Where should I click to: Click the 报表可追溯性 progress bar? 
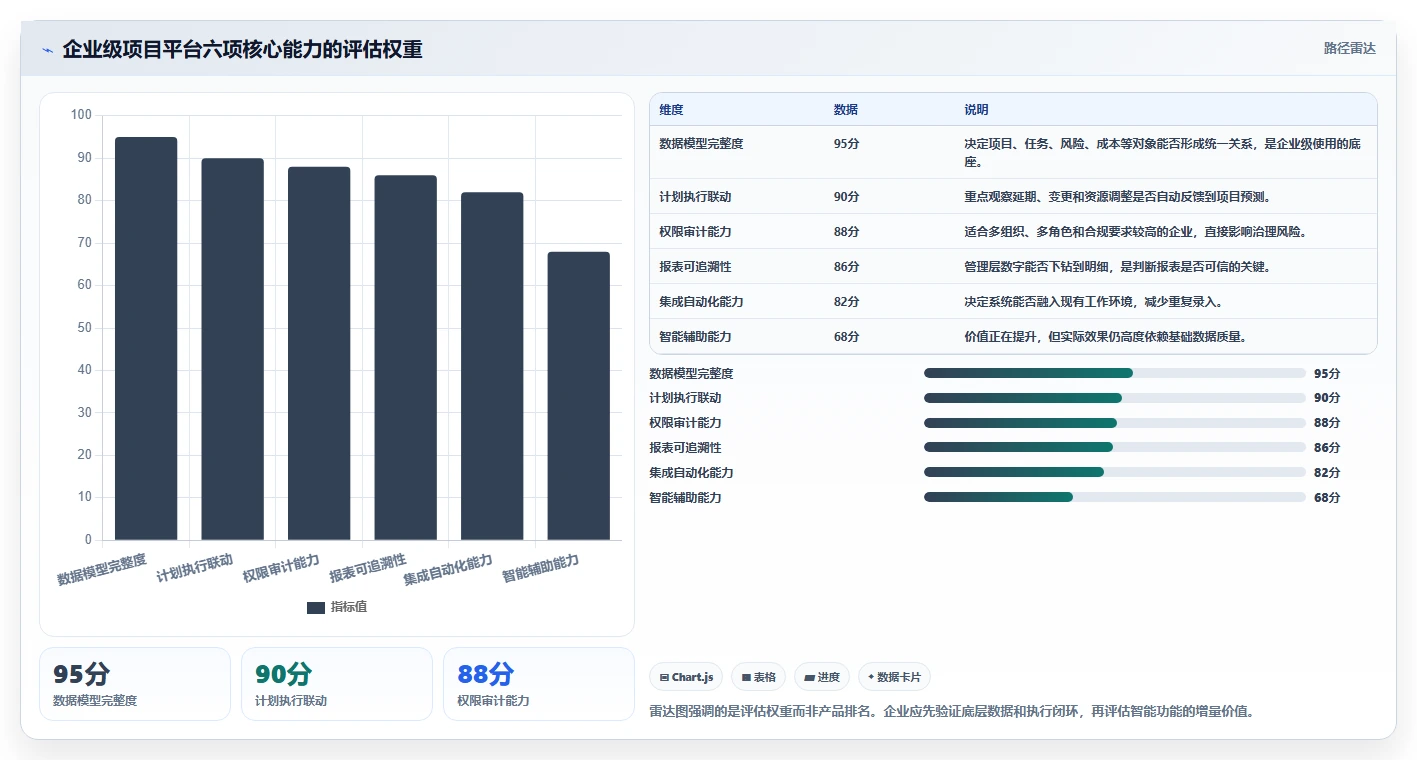tap(1115, 447)
